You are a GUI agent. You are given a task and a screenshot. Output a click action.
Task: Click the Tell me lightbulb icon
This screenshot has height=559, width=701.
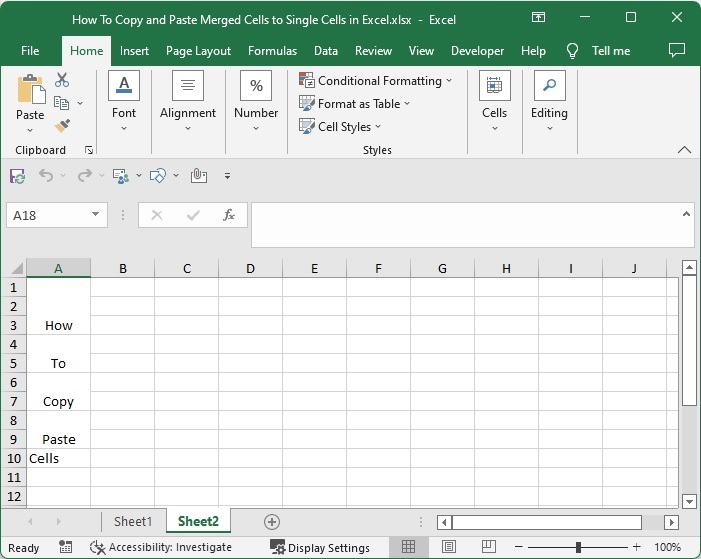pos(573,51)
